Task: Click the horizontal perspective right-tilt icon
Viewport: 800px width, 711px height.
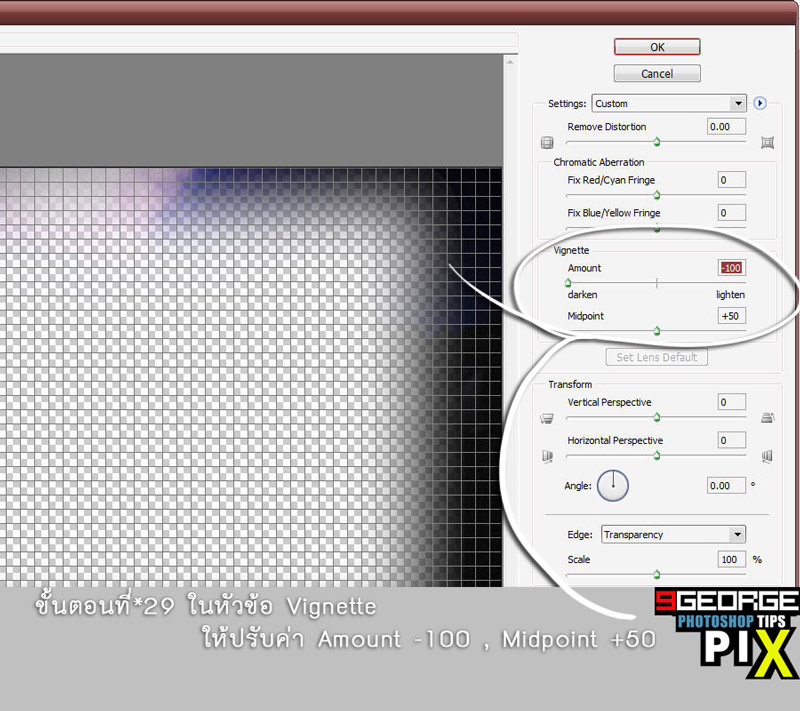Action: point(767,456)
